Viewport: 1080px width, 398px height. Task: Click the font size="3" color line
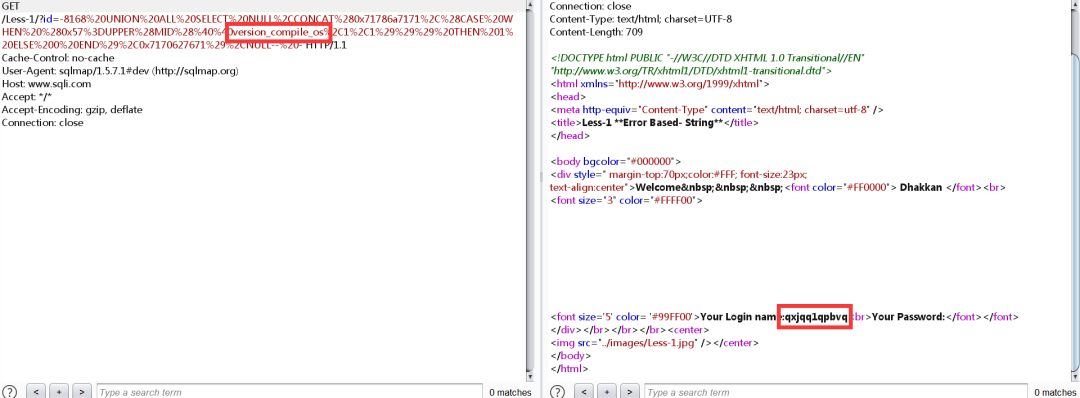tap(626, 201)
